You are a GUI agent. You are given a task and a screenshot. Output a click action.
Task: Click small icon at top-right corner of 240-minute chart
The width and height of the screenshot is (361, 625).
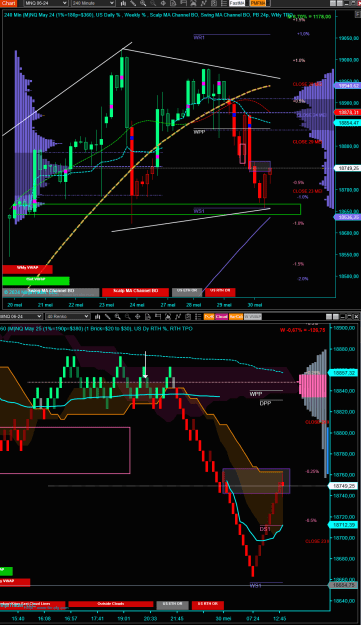point(357,14)
